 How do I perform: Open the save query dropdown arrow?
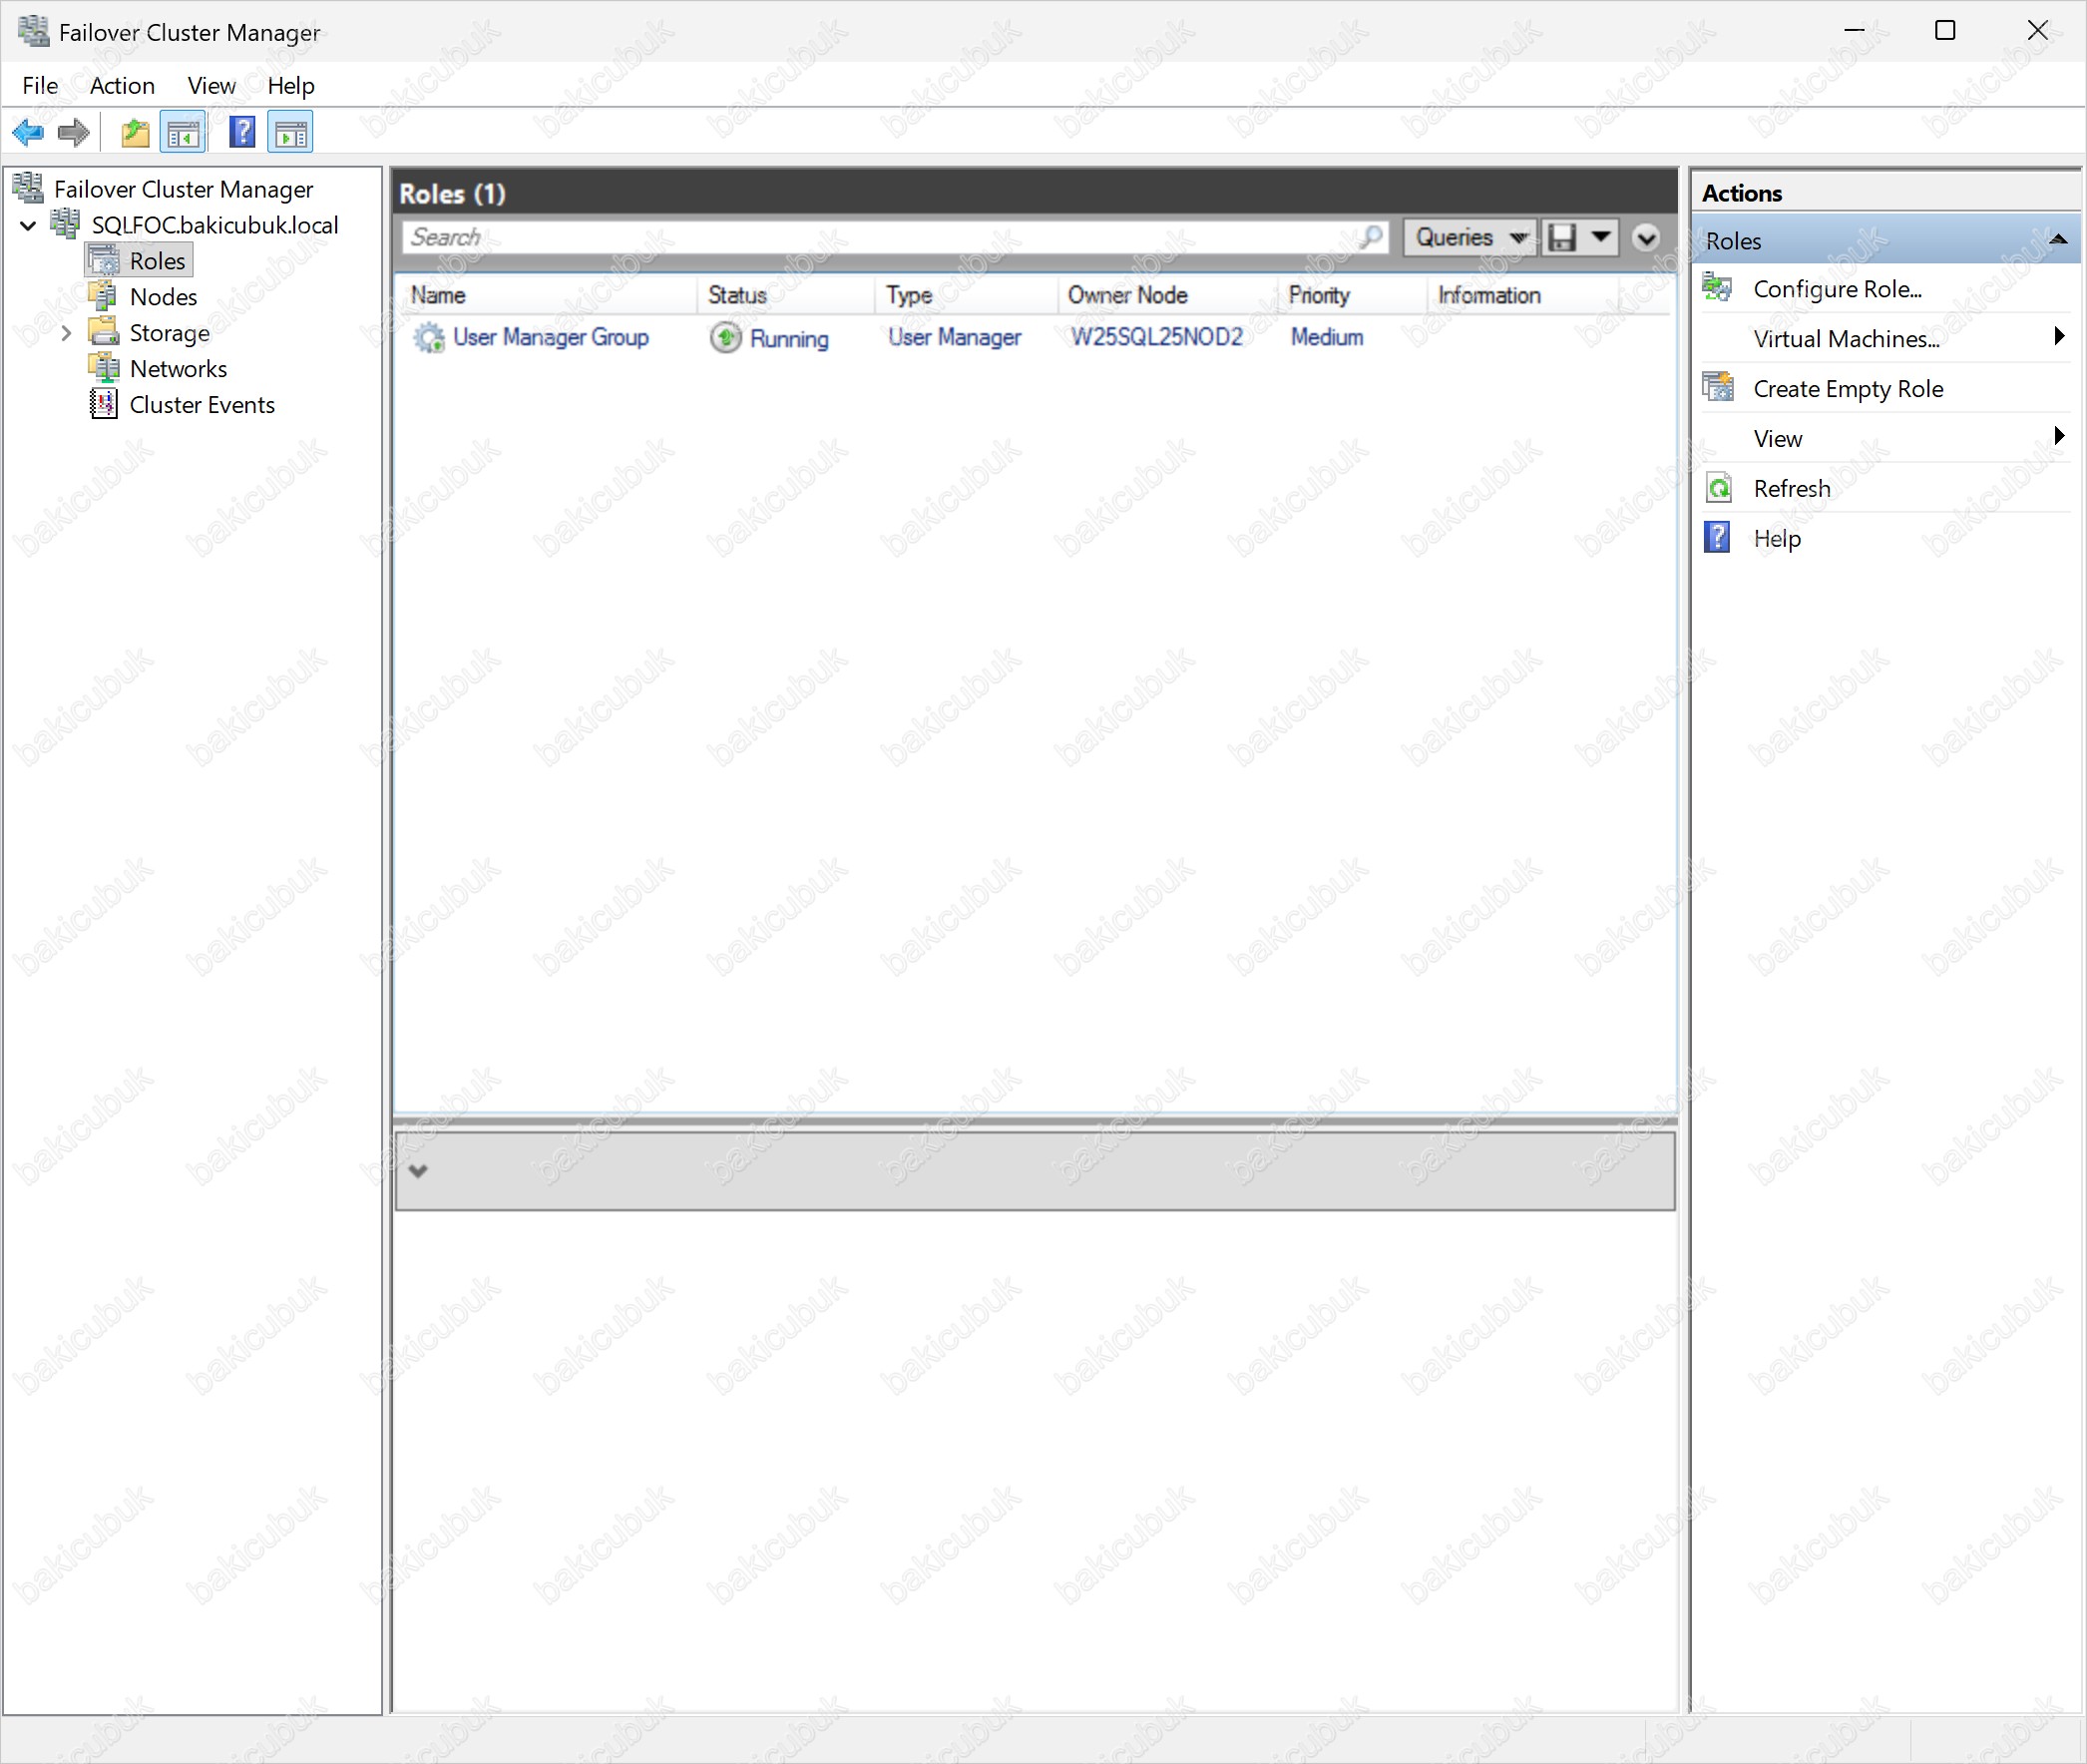pyautogui.click(x=1600, y=237)
